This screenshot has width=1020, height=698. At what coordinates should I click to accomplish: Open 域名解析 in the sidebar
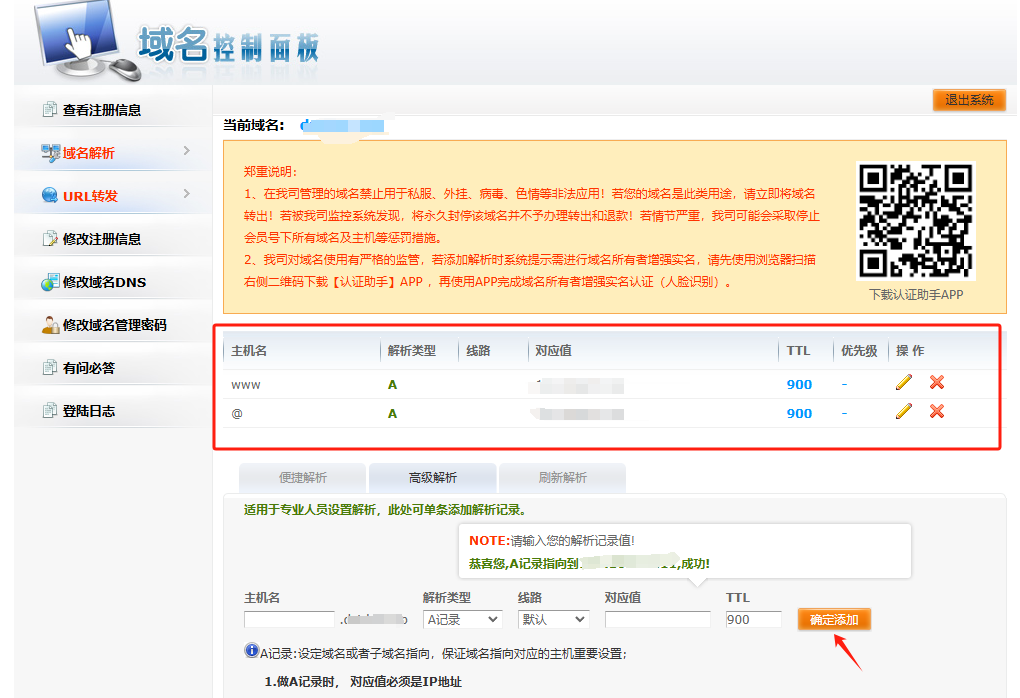88,153
